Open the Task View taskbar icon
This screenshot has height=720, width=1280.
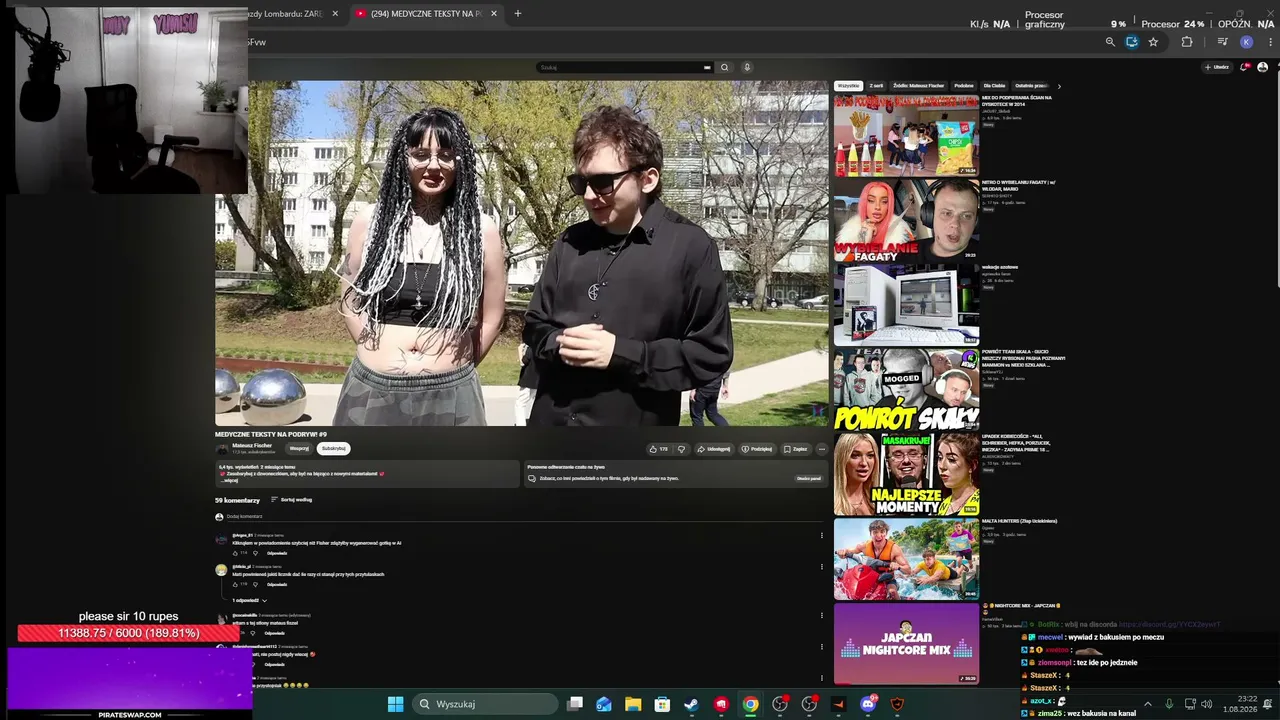pos(575,704)
